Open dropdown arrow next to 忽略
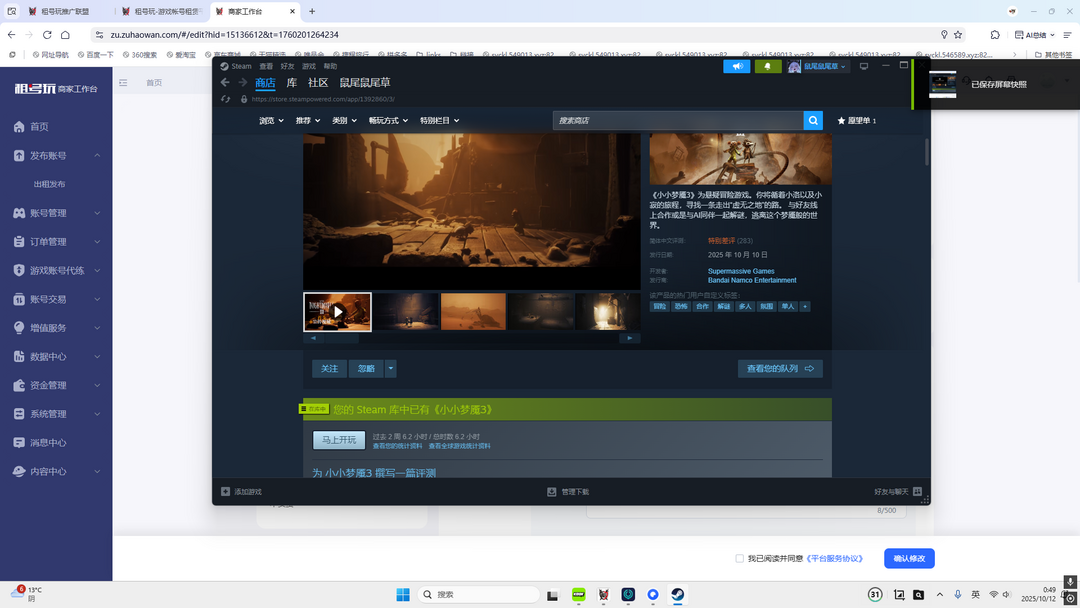 pos(391,369)
